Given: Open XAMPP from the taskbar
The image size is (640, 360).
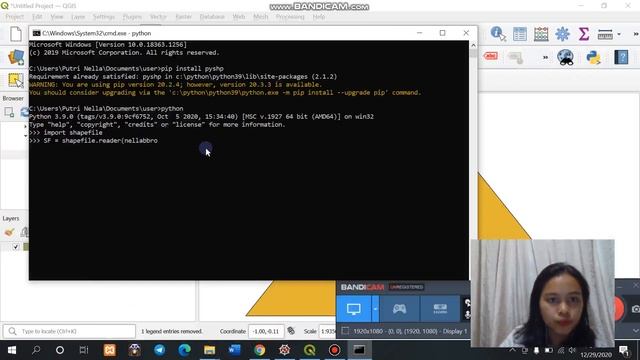Looking at the screenshot, I should [110, 350].
